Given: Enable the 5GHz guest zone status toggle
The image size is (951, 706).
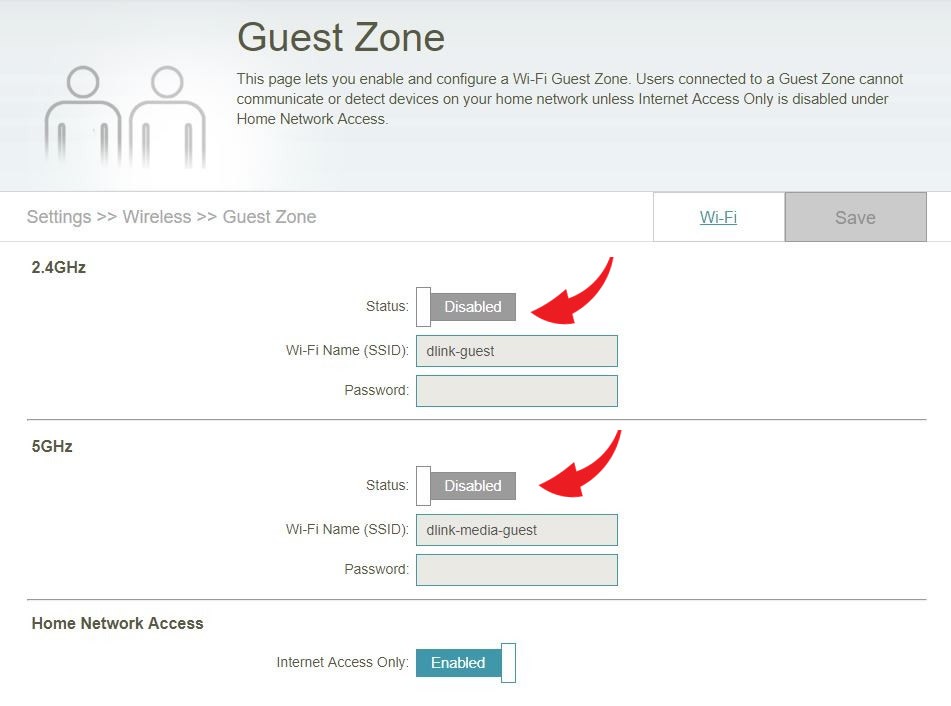Looking at the screenshot, I should tap(466, 486).
